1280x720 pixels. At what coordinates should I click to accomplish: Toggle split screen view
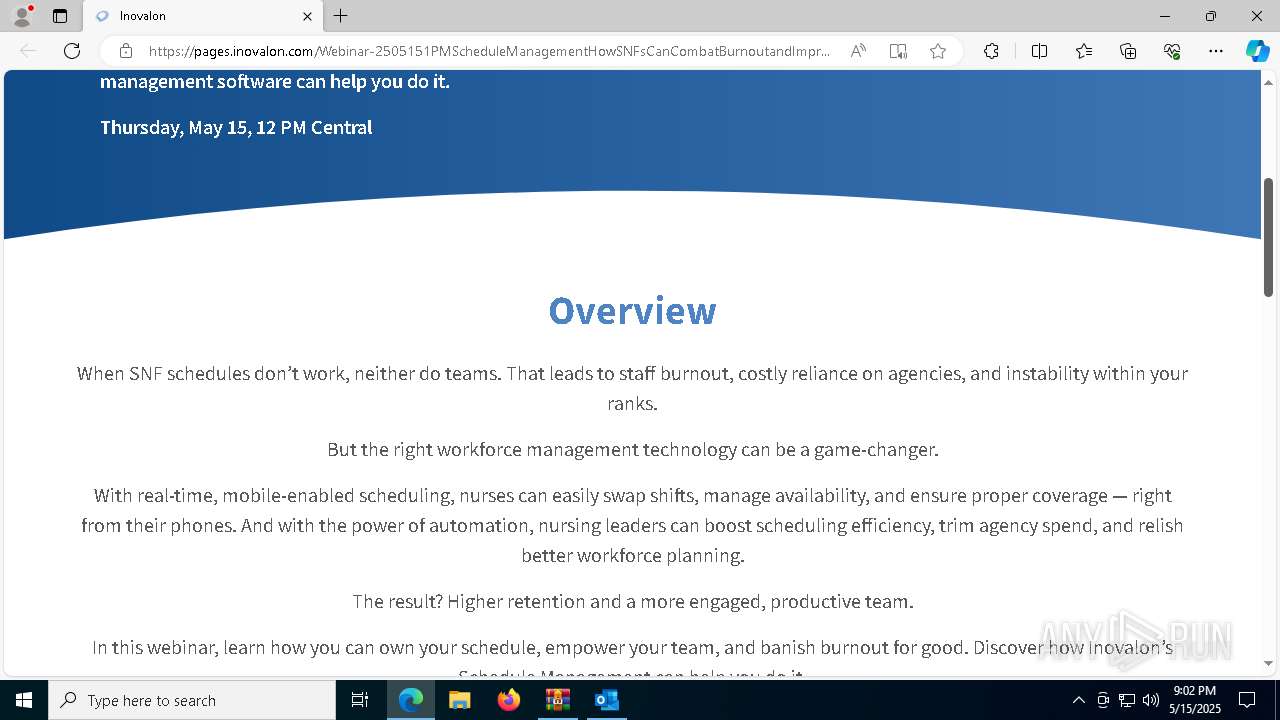pos(1039,51)
